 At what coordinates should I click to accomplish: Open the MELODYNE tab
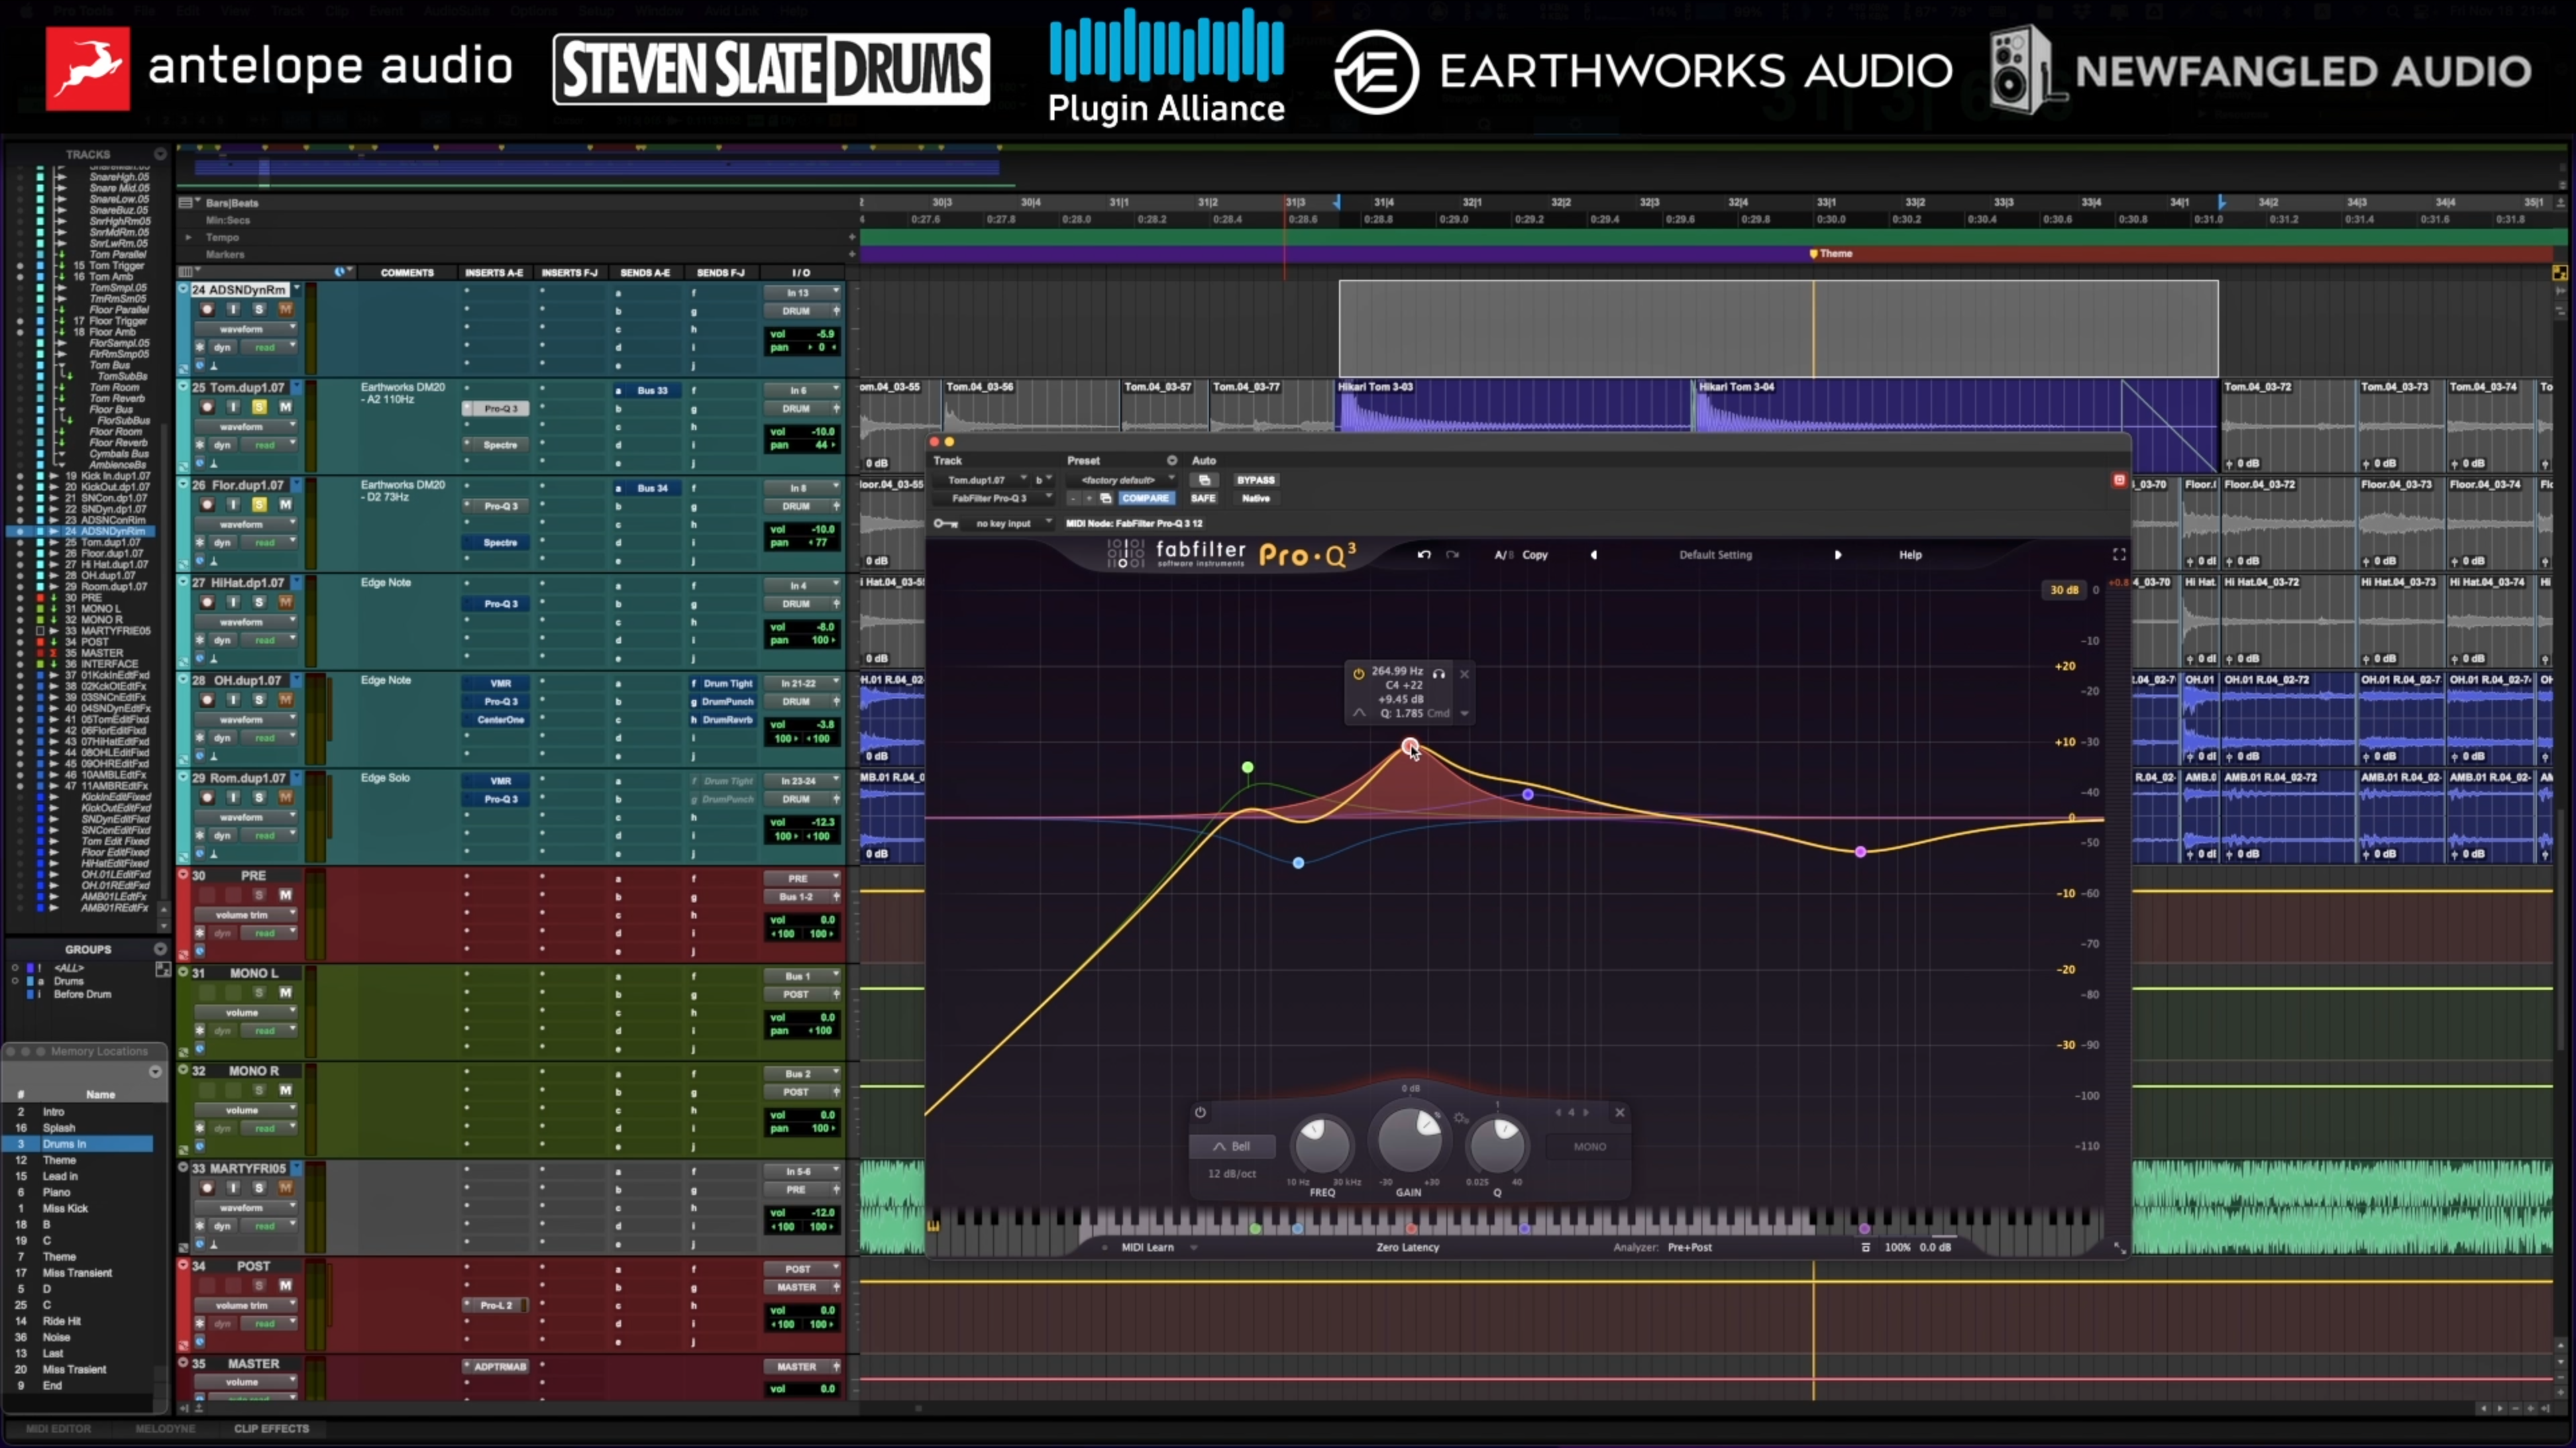164,1429
